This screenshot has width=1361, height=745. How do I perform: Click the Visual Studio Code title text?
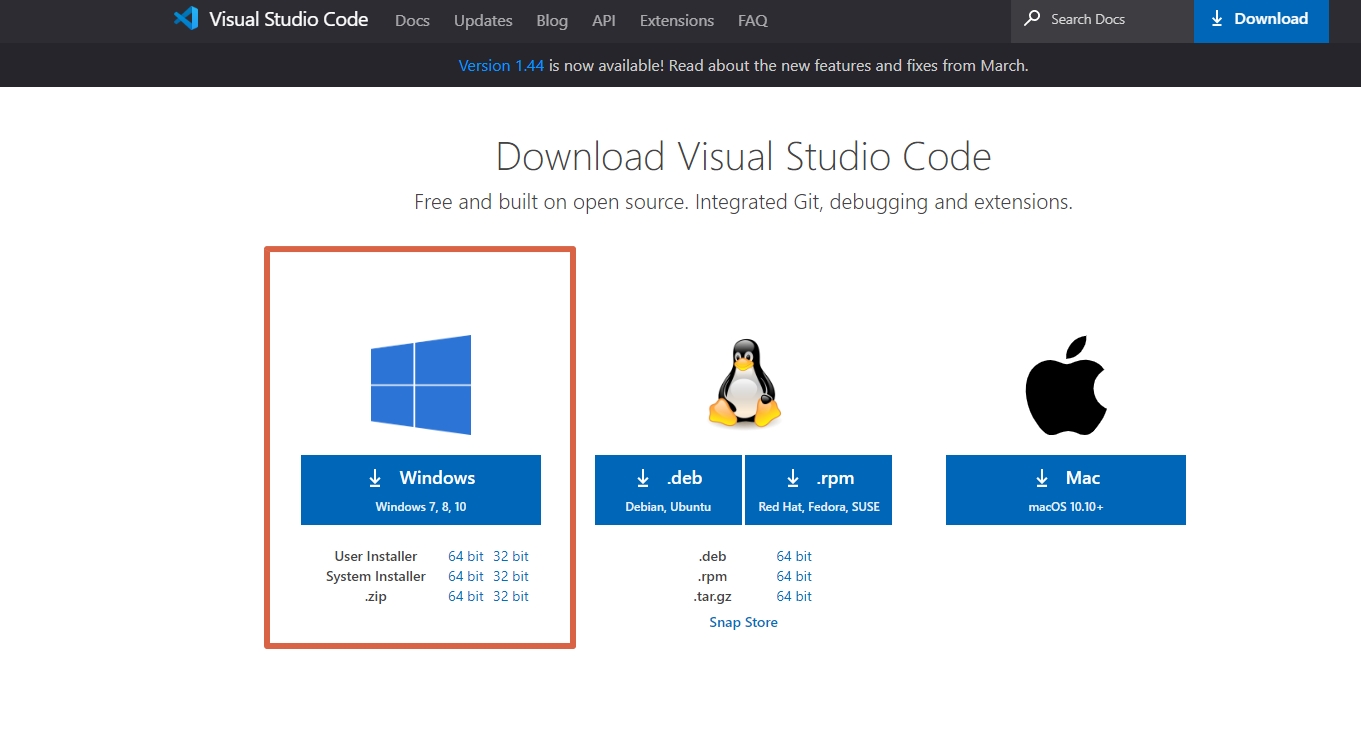tap(288, 19)
